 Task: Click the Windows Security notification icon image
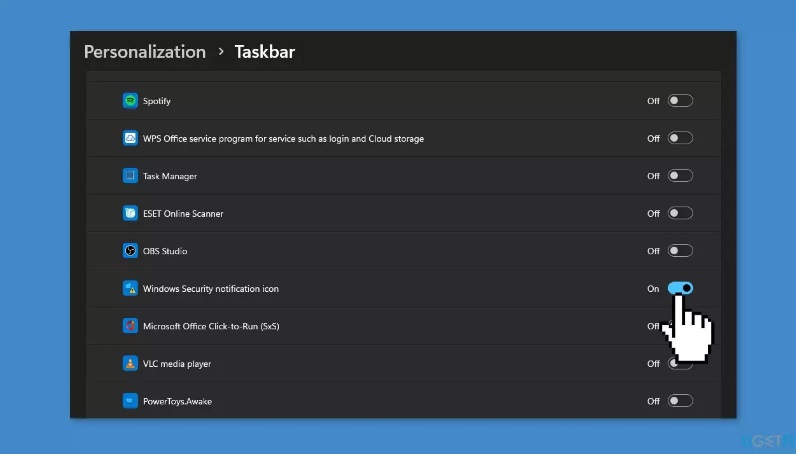130,288
